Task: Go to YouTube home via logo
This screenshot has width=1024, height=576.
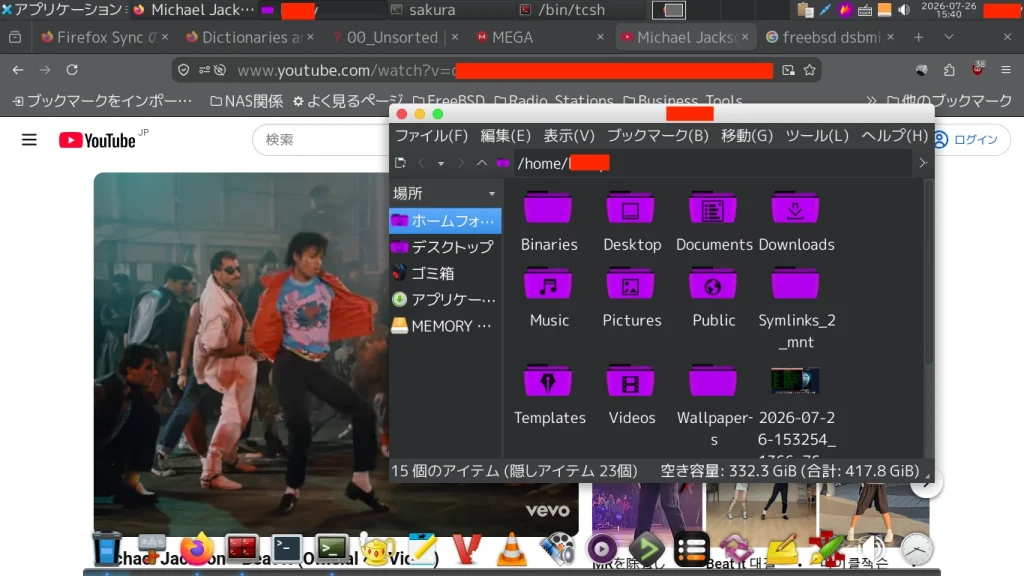Action: click(97, 140)
